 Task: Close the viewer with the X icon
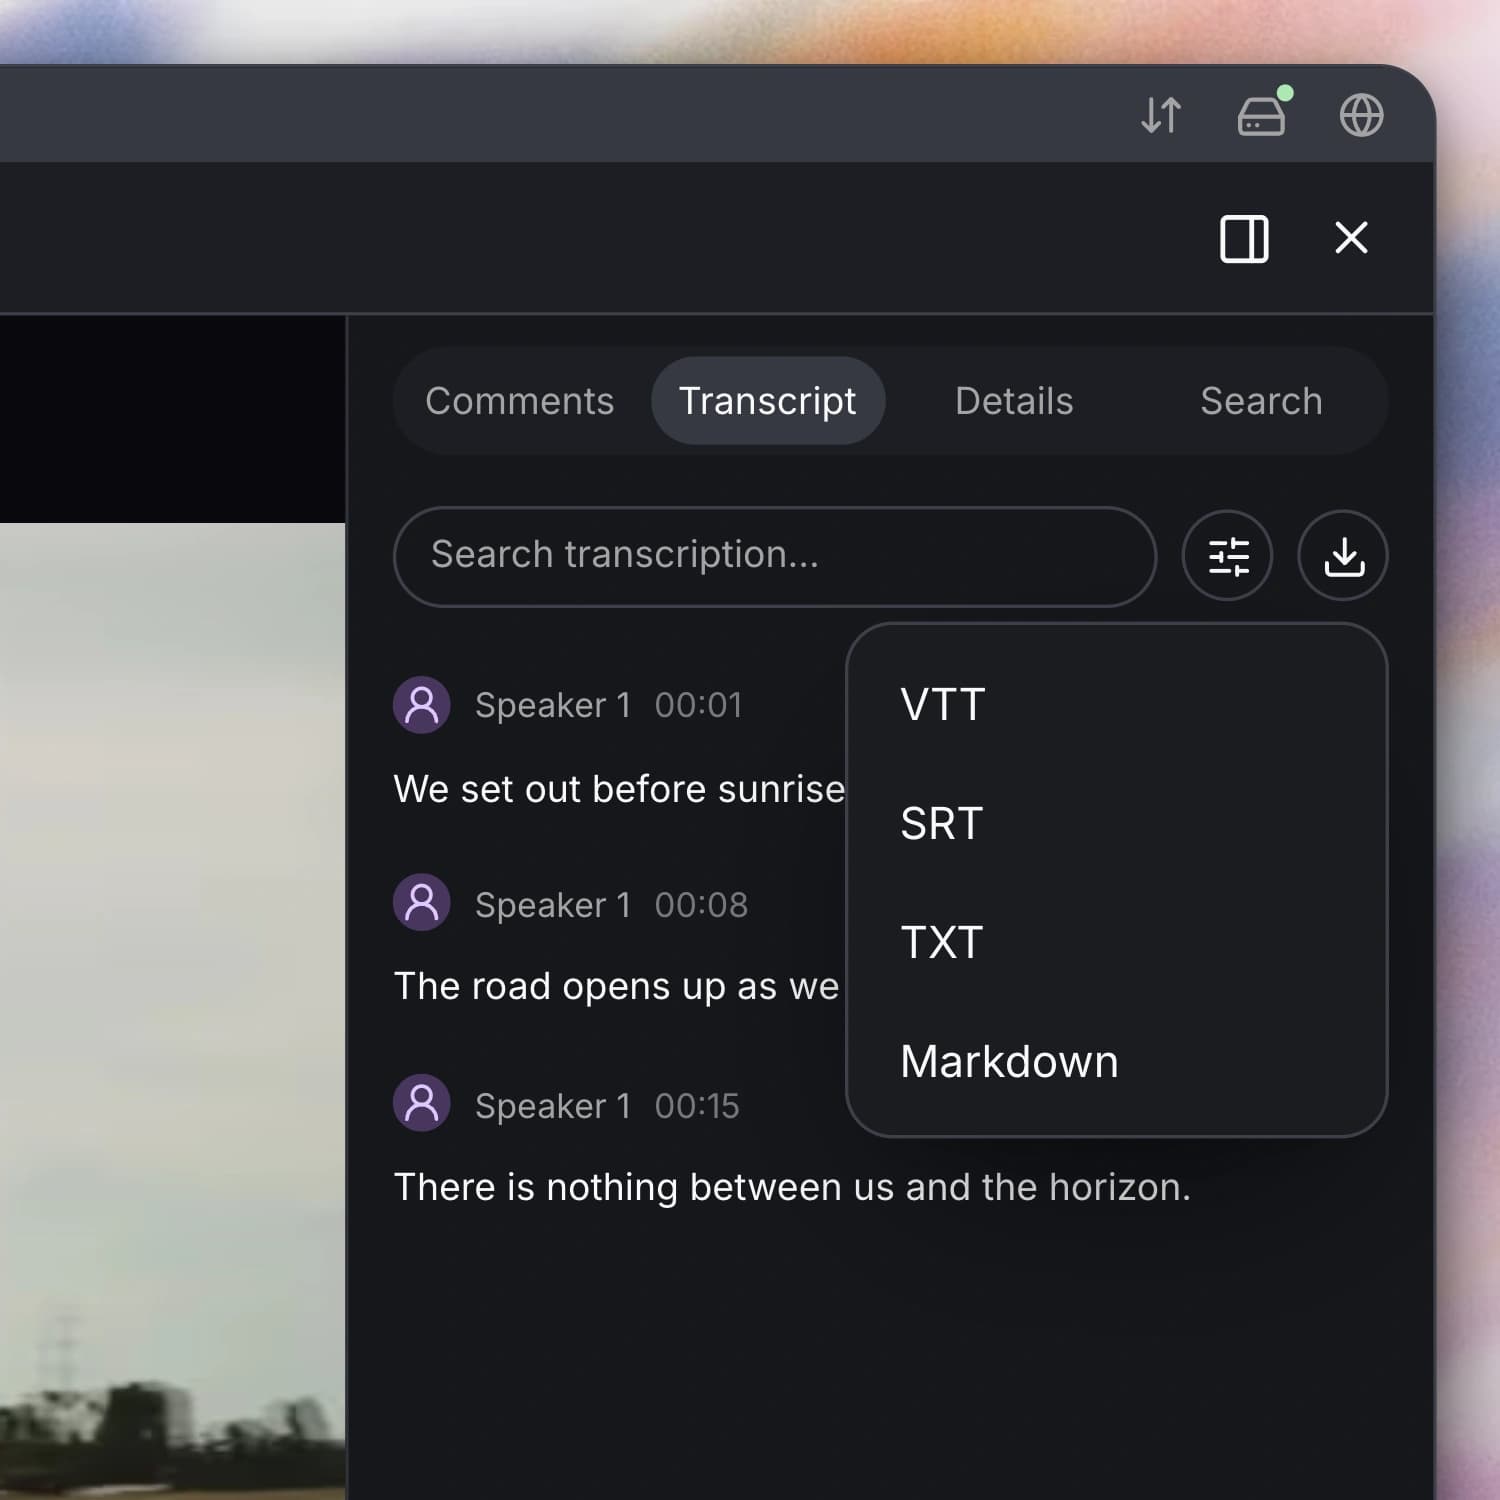click(1351, 238)
